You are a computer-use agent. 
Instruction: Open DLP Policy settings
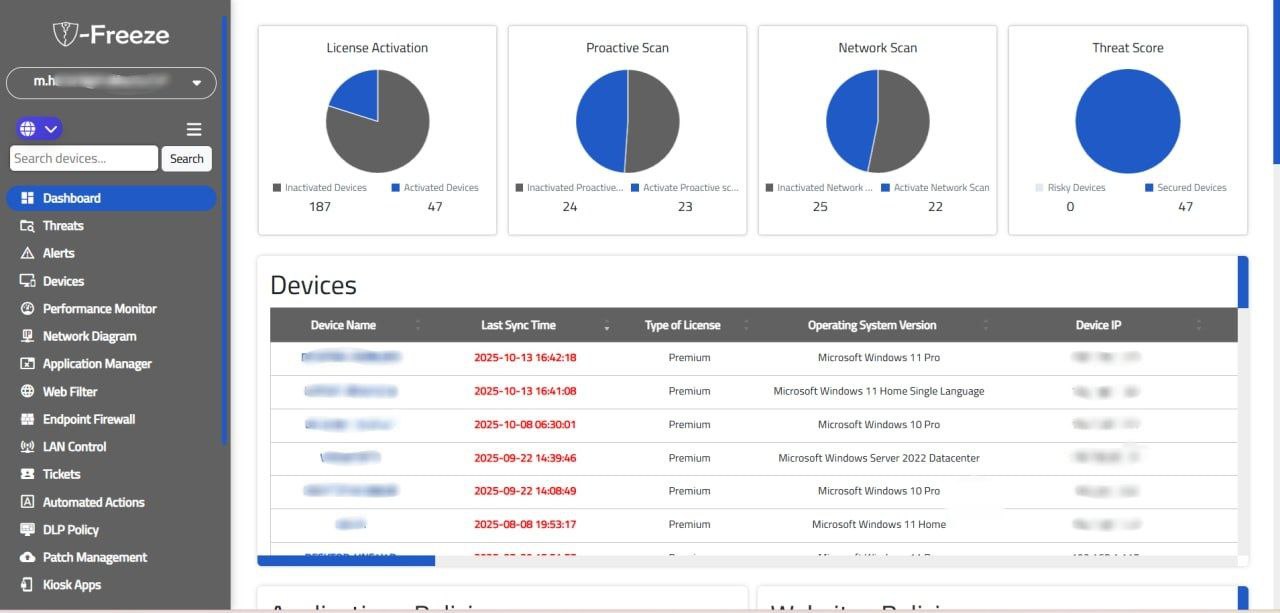(70, 529)
